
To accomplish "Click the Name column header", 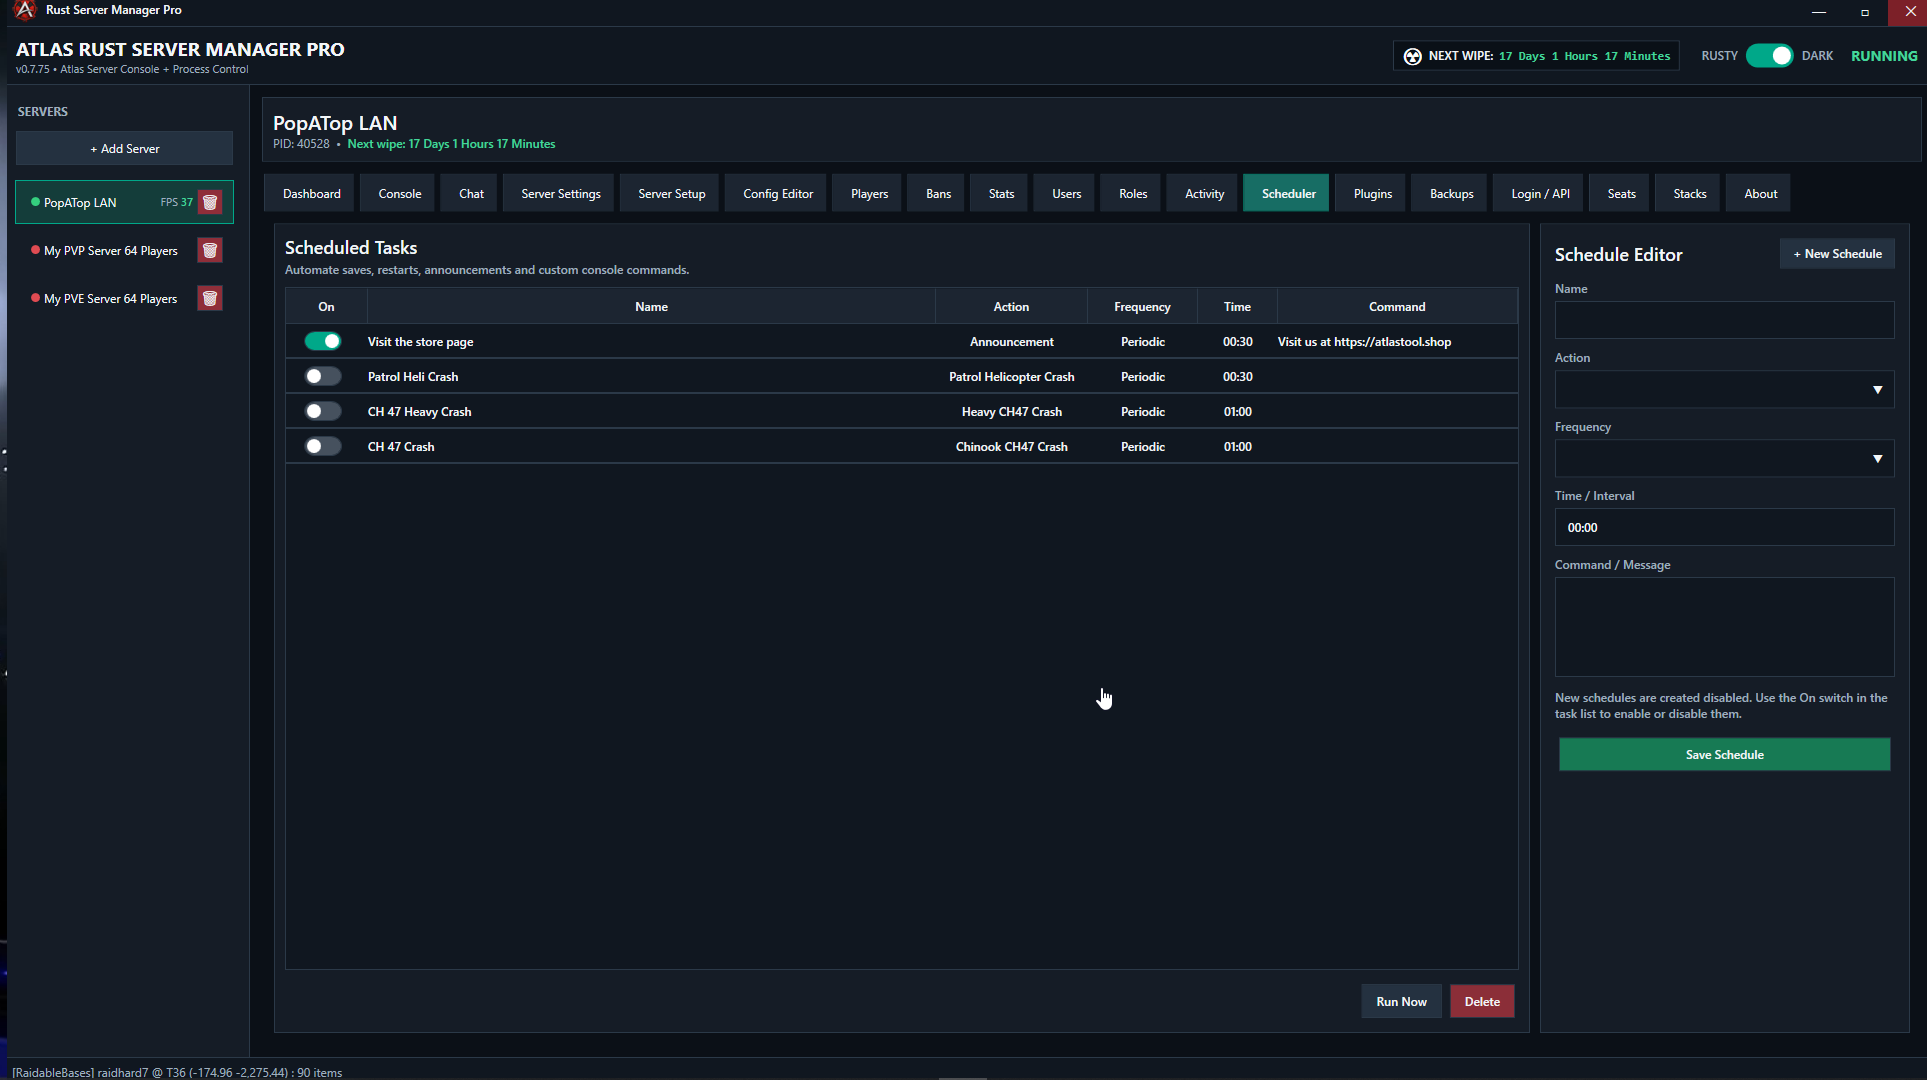I will coord(651,306).
